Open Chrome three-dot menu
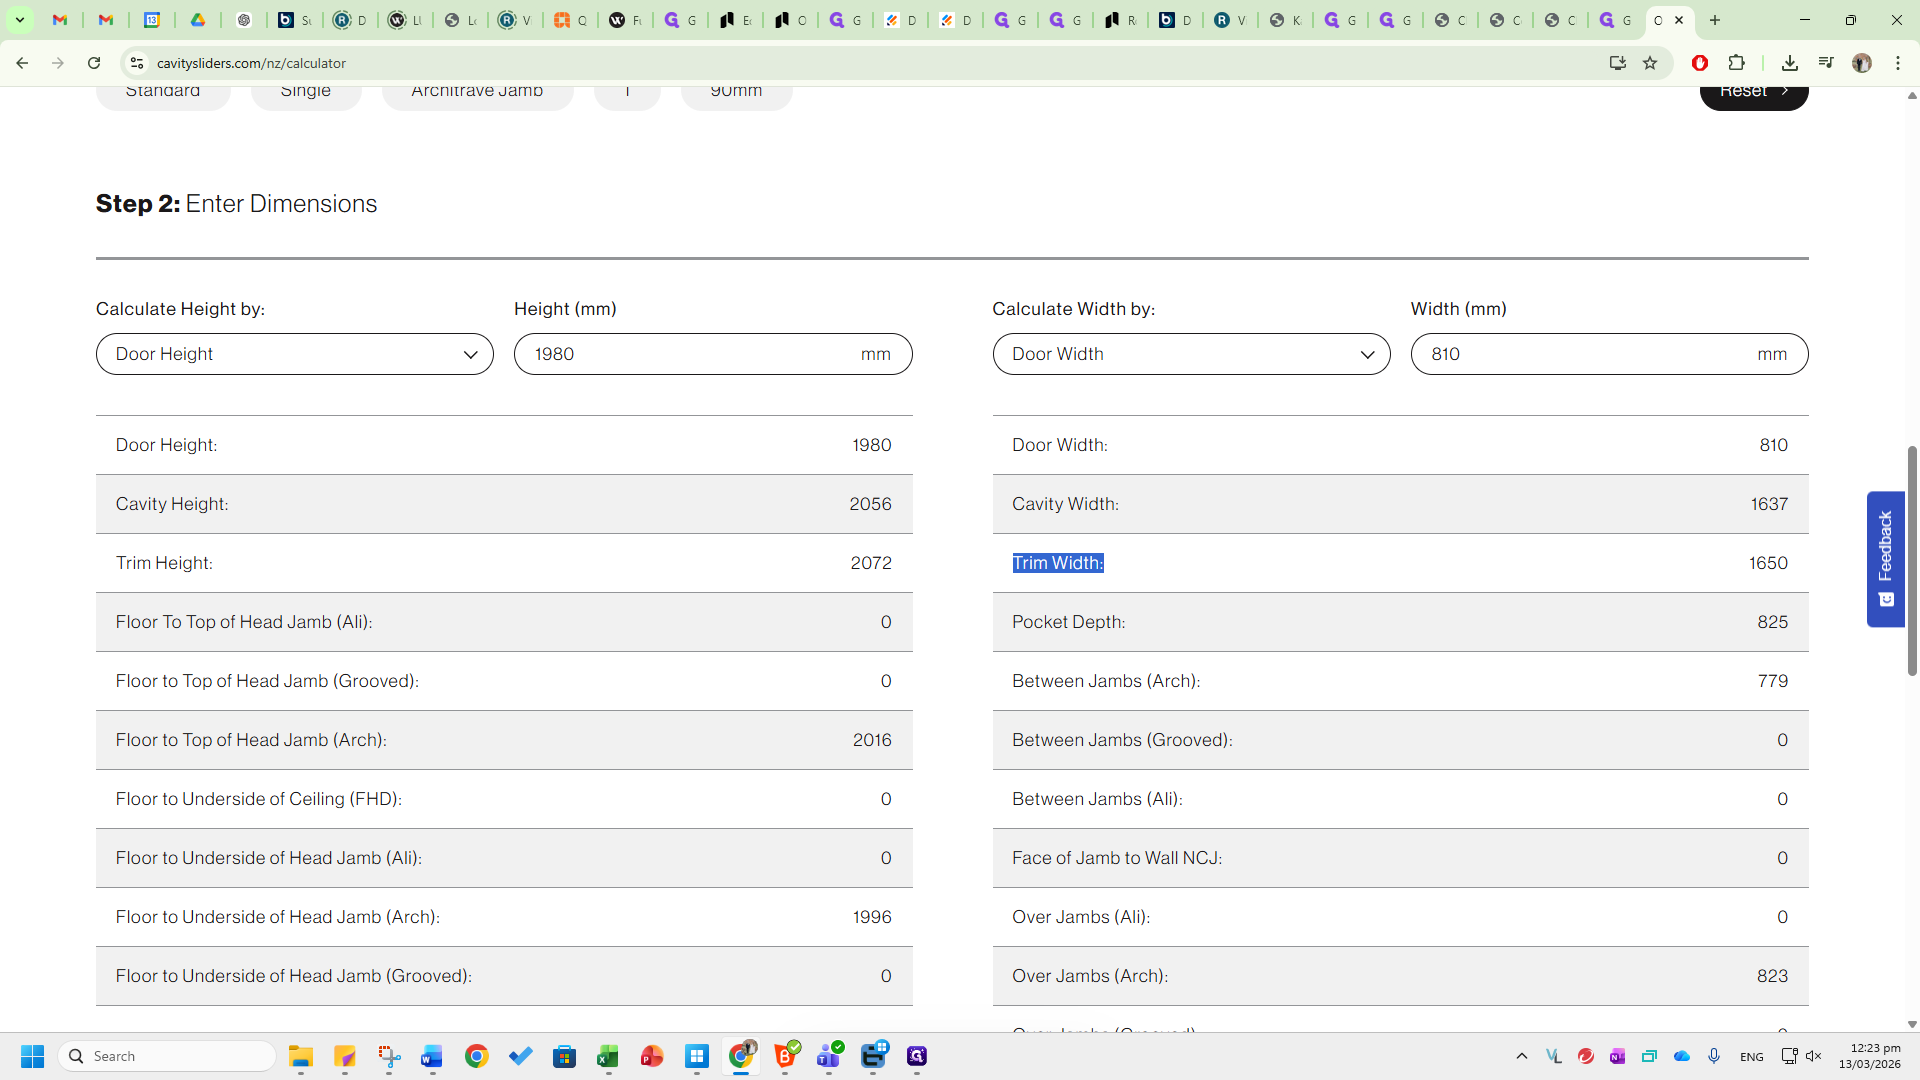Viewport: 1920px width, 1080px height. pos(1898,63)
